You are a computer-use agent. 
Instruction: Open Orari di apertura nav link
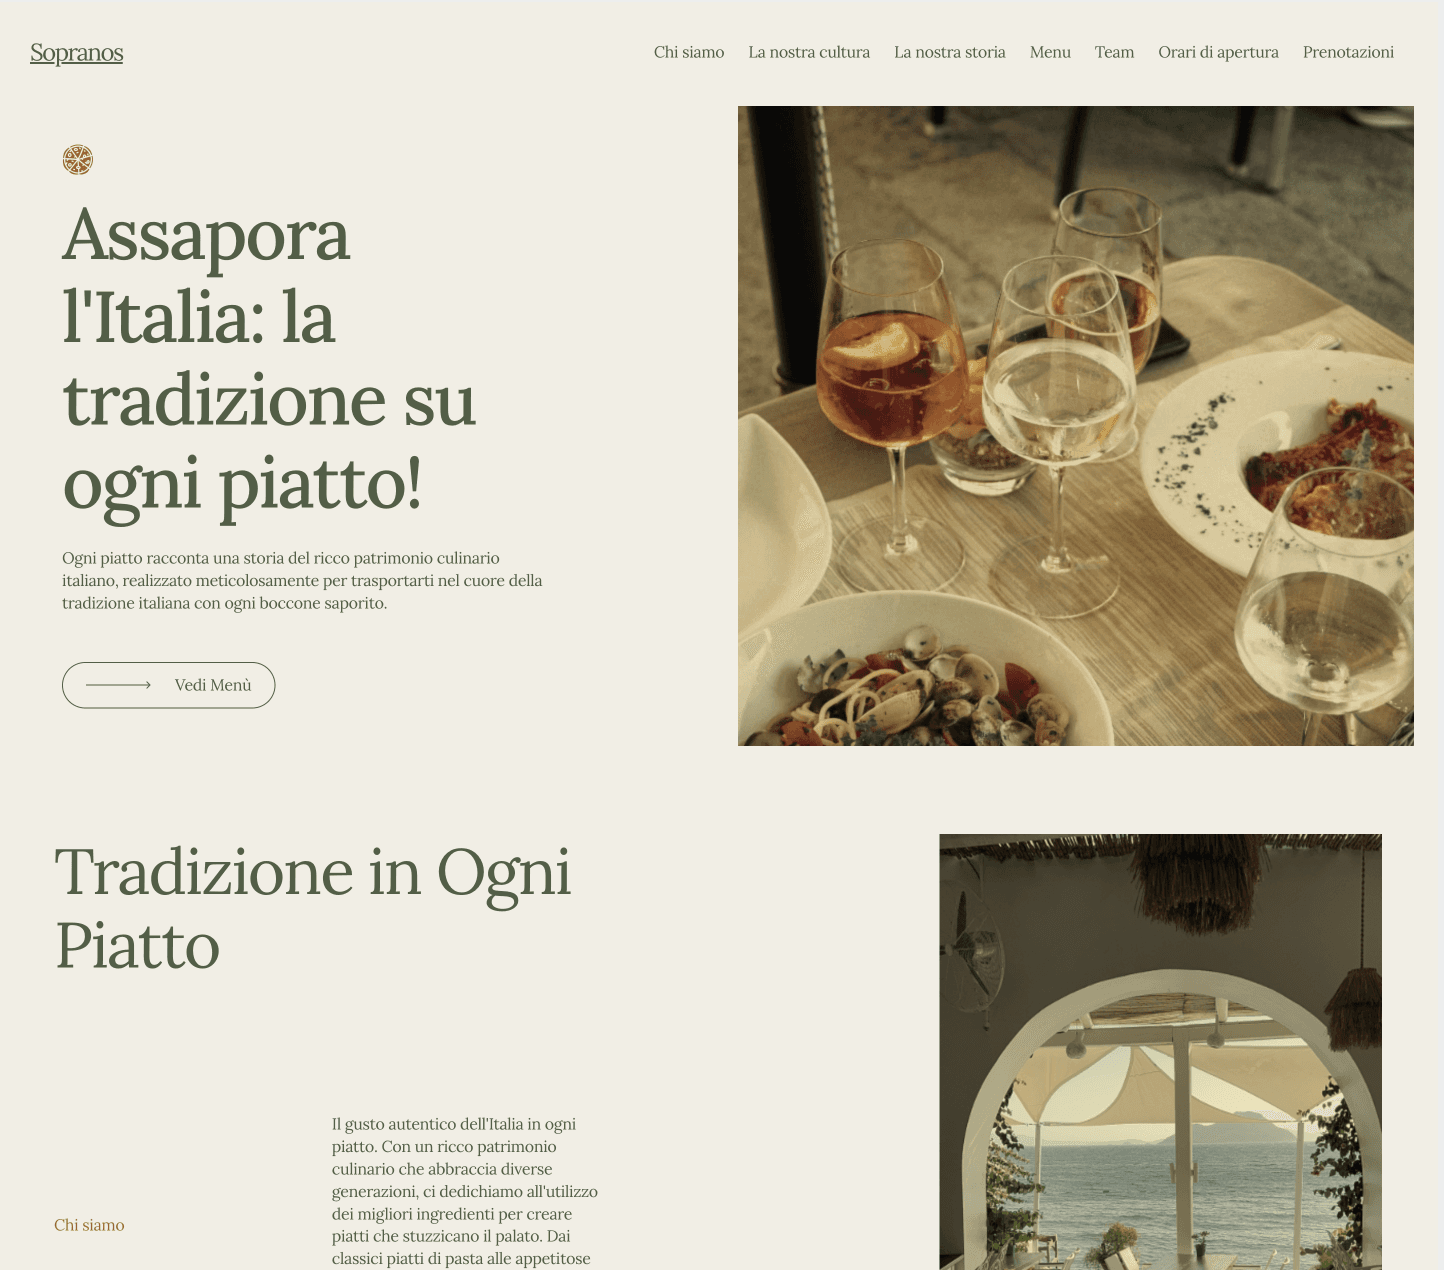(x=1218, y=52)
